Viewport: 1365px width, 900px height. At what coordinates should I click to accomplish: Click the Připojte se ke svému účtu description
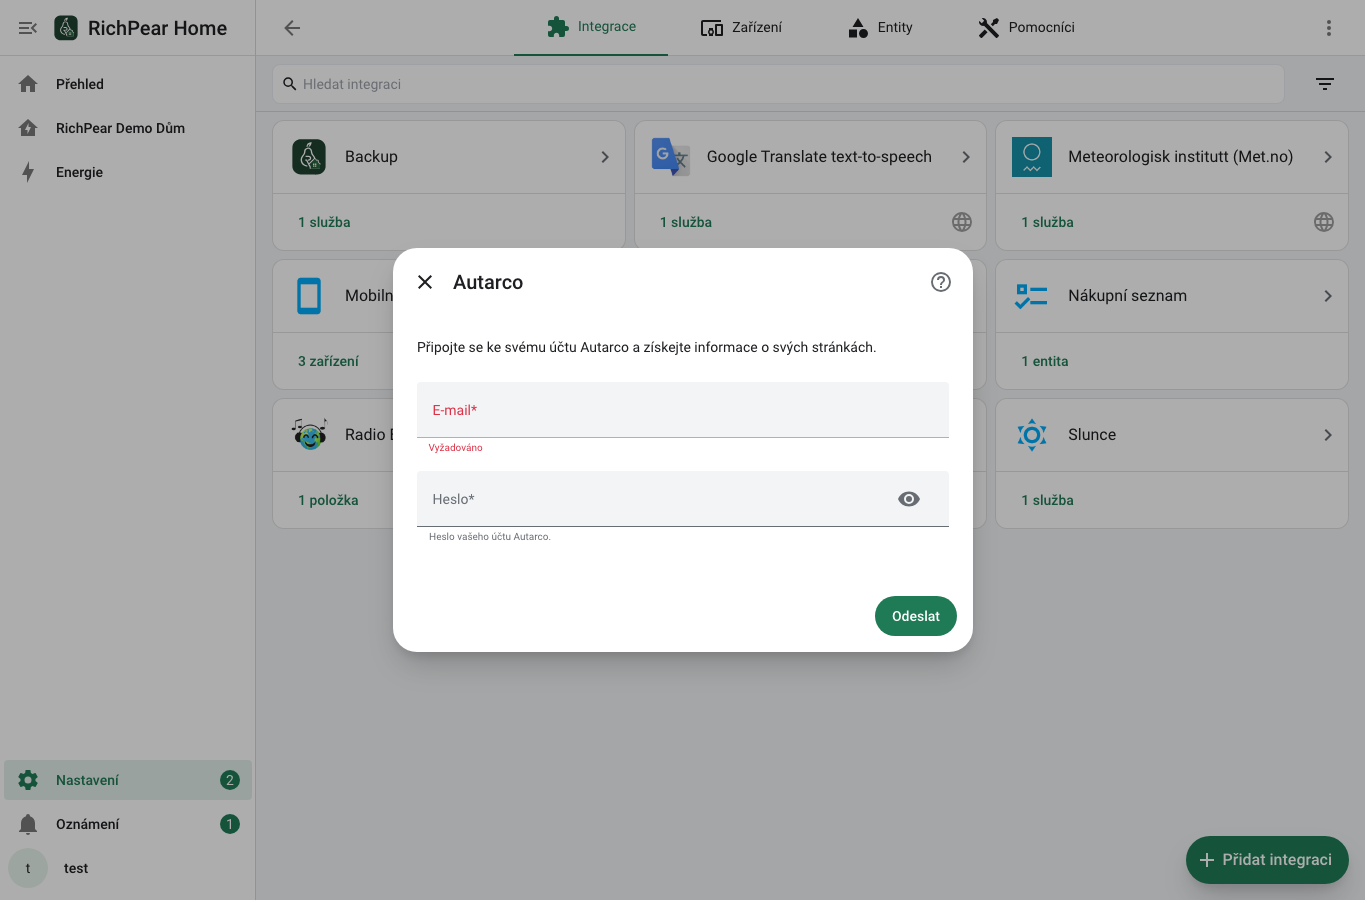[x=646, y=347]
